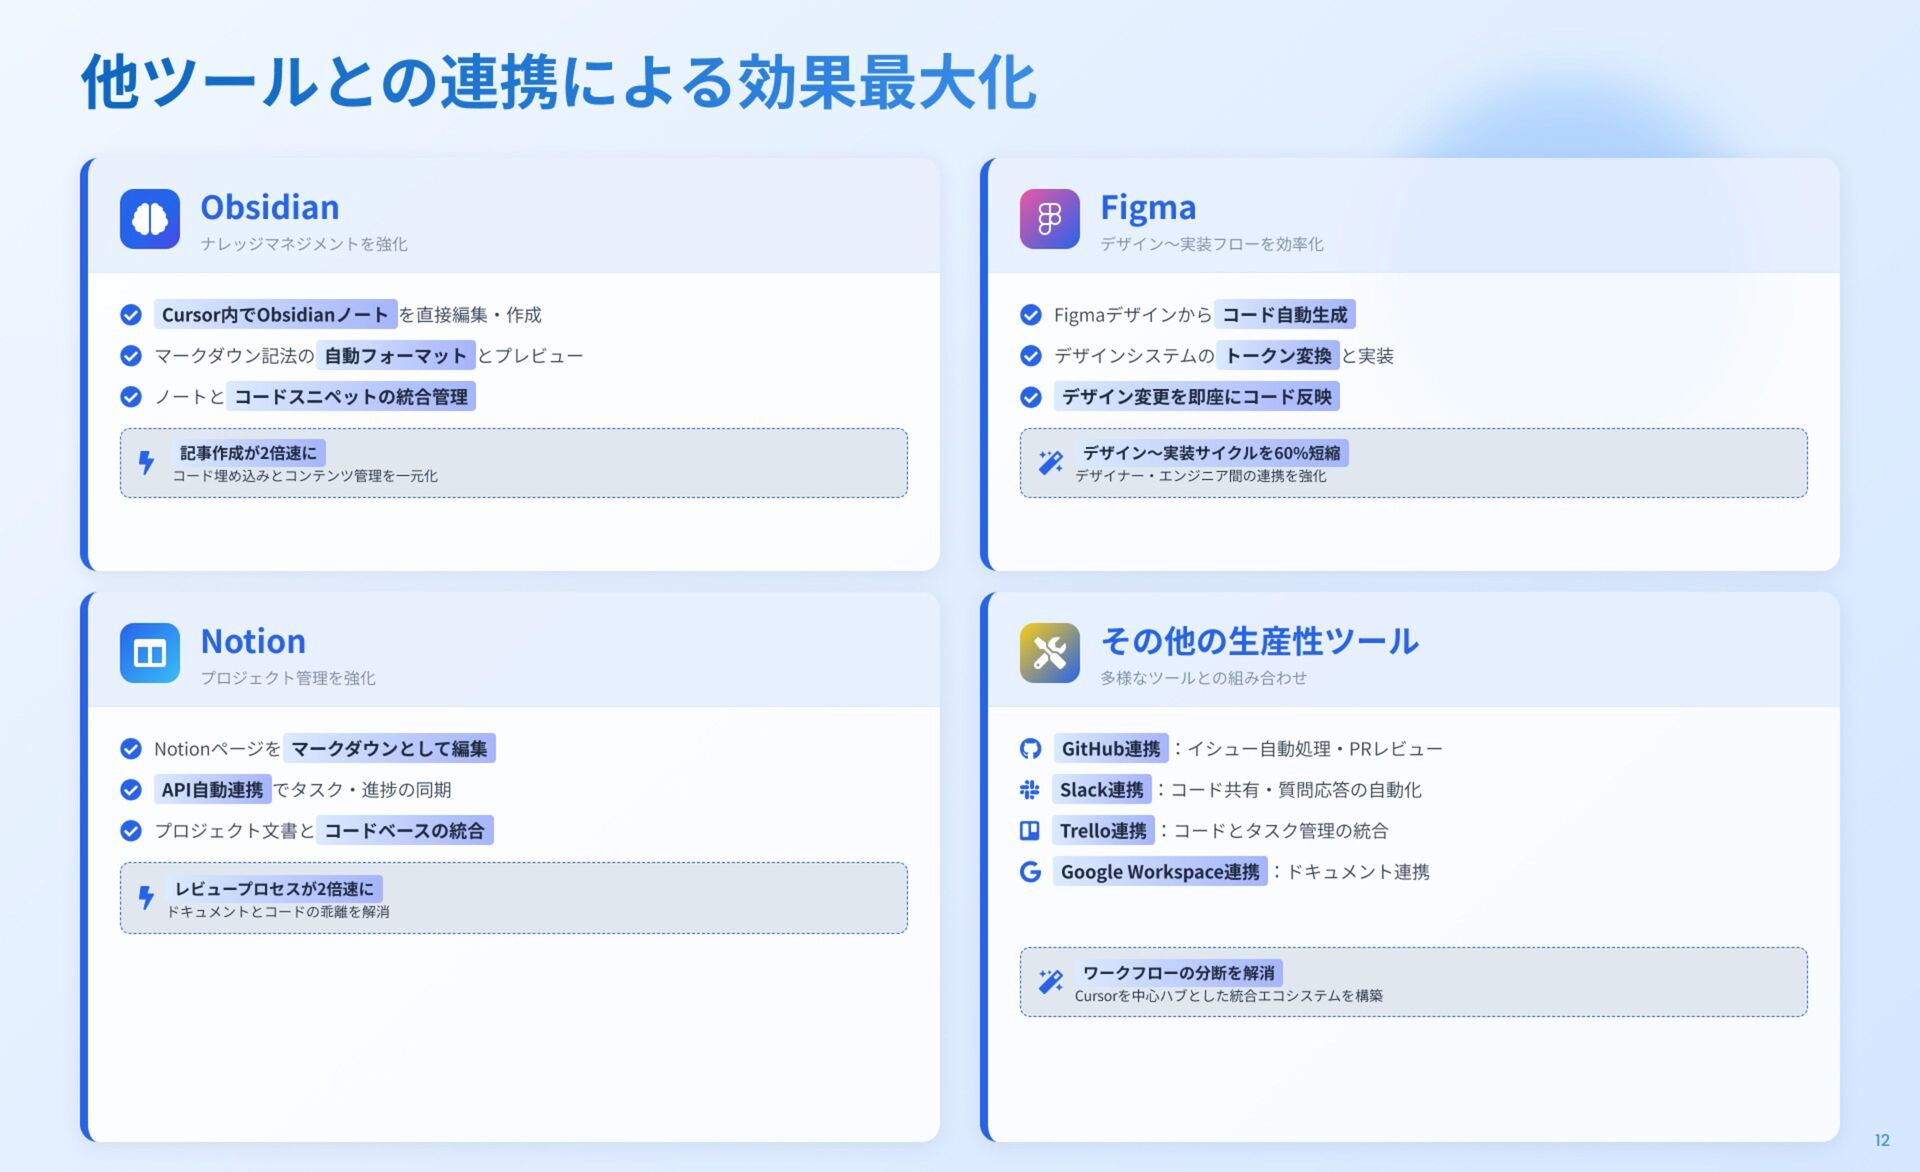
Task: Click callout title 記事作成が2倍速に
Action: [248, 453]
